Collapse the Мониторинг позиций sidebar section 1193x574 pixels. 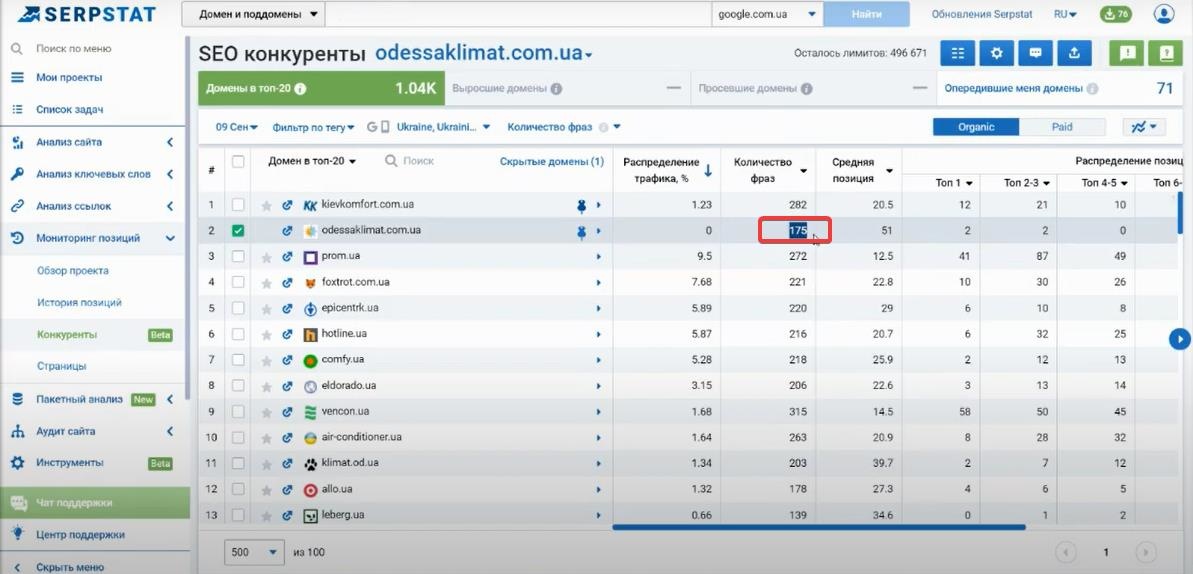[170, 238]
